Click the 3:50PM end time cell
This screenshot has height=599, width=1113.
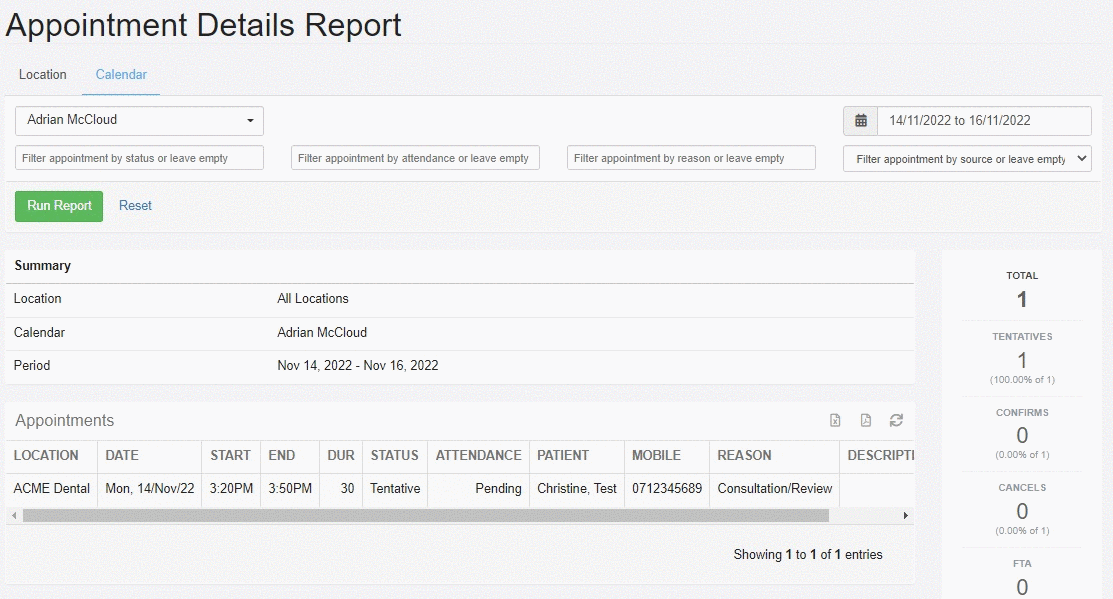coord(290,489)
